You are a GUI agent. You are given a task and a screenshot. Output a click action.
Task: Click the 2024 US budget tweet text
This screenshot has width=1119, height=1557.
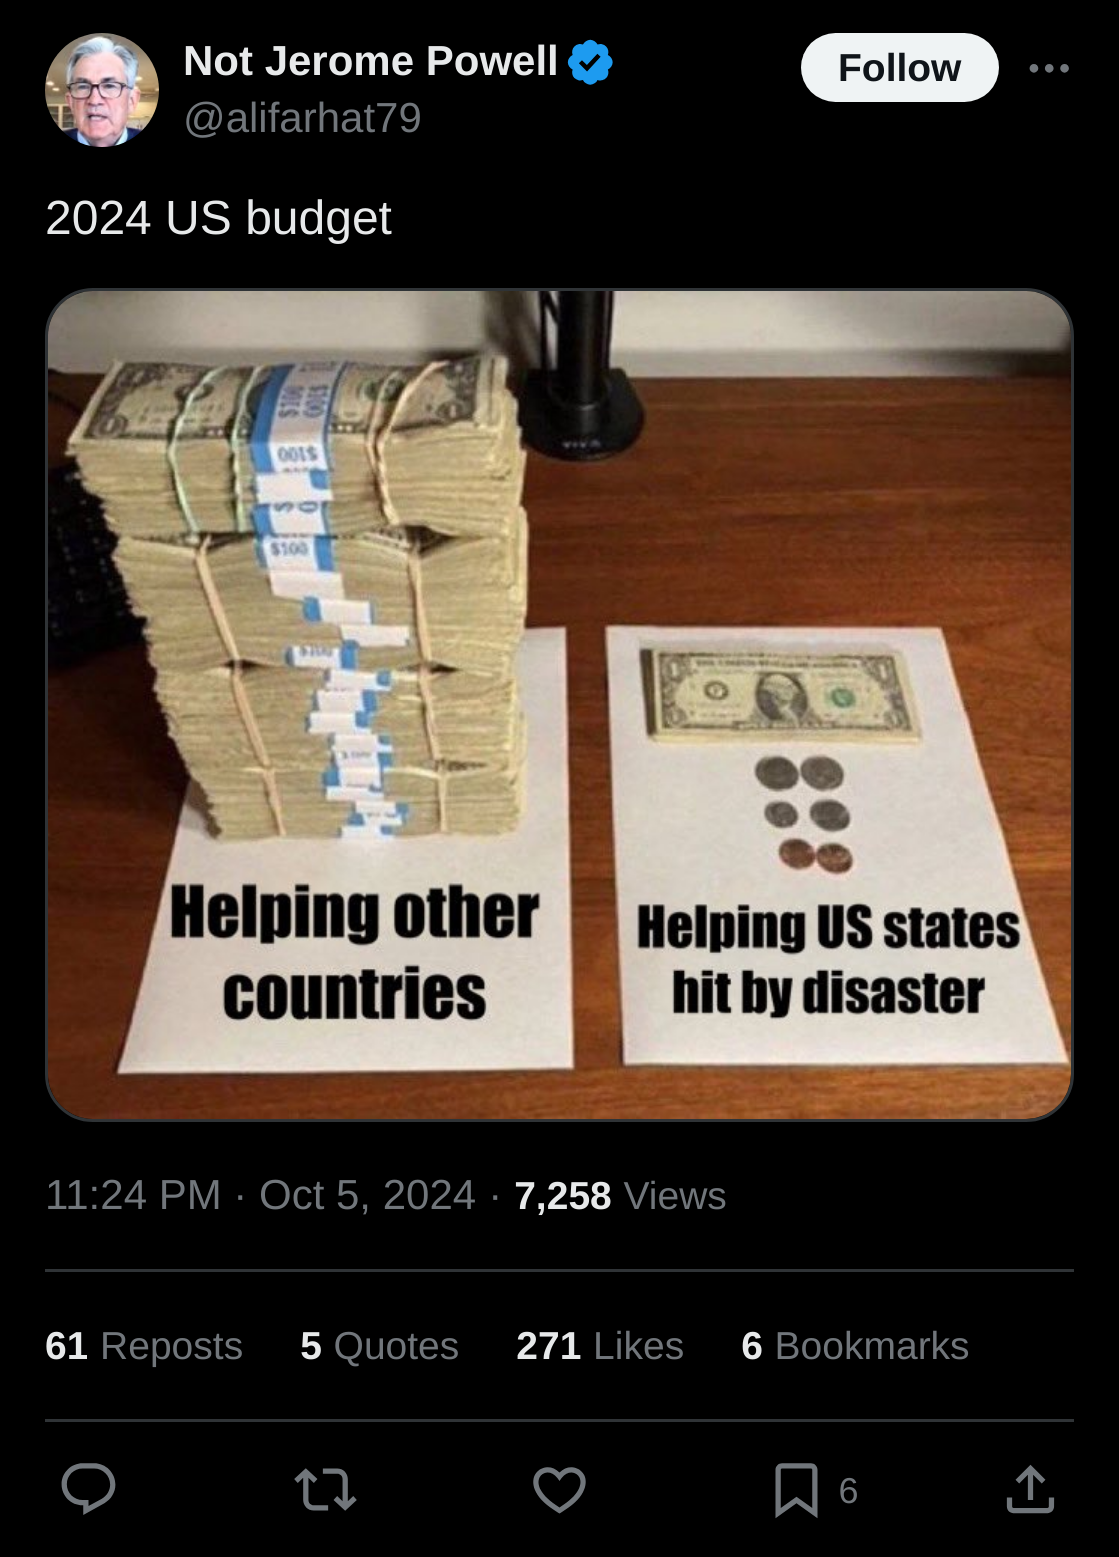pyautogui.click(x=218, y=218)
